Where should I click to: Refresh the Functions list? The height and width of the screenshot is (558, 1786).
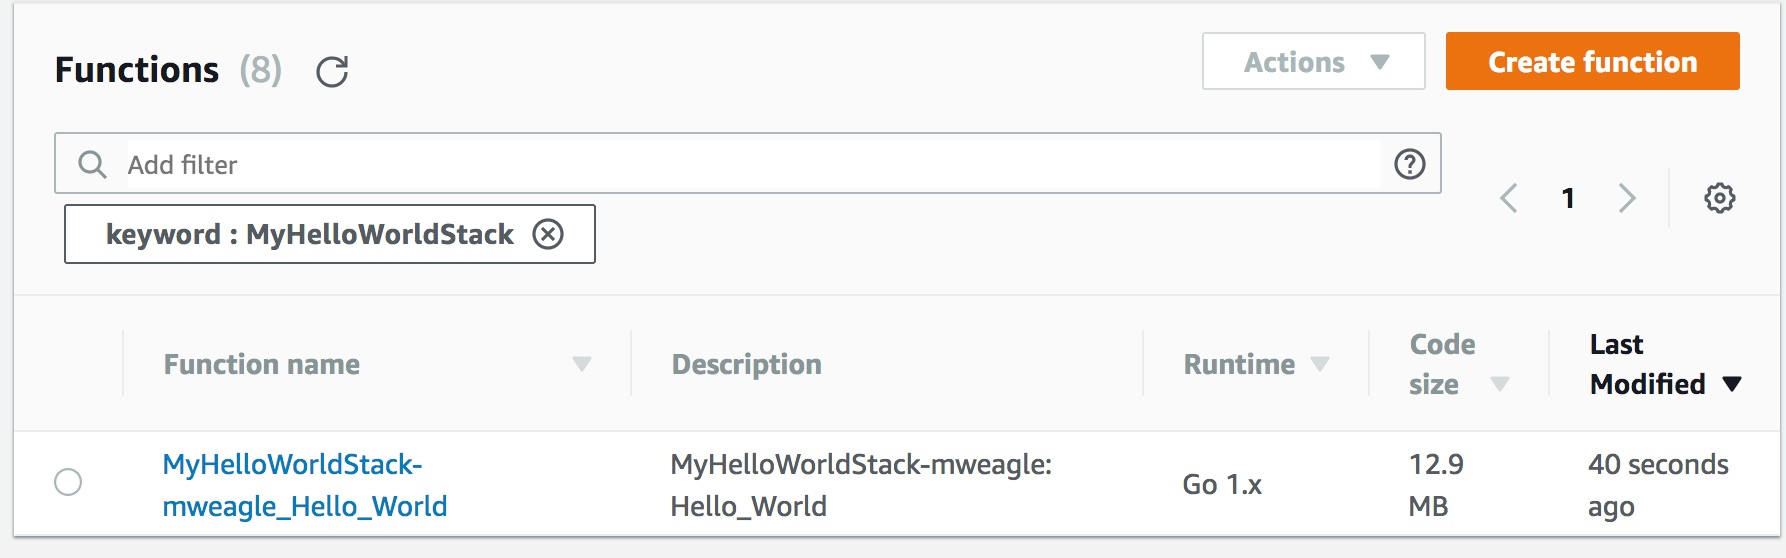332,72
